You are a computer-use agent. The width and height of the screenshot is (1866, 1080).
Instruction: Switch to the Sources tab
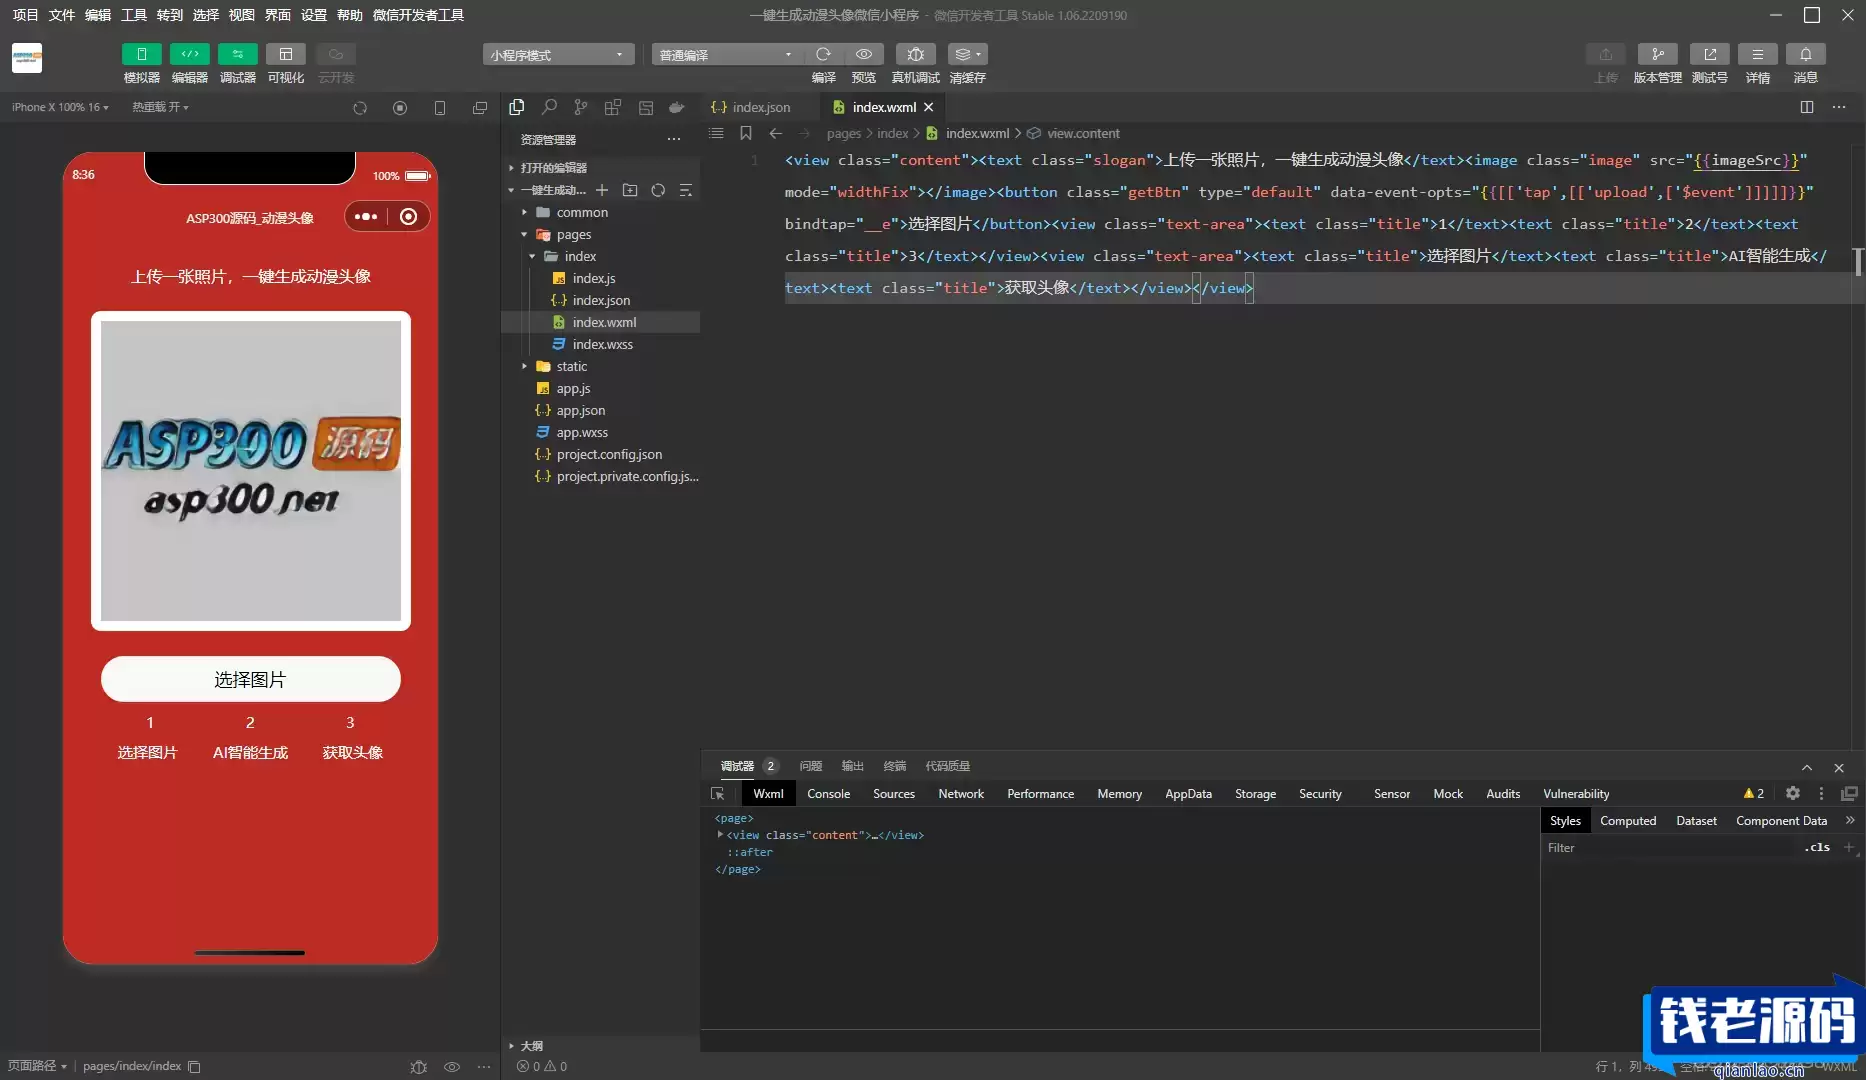pos(894,794)
